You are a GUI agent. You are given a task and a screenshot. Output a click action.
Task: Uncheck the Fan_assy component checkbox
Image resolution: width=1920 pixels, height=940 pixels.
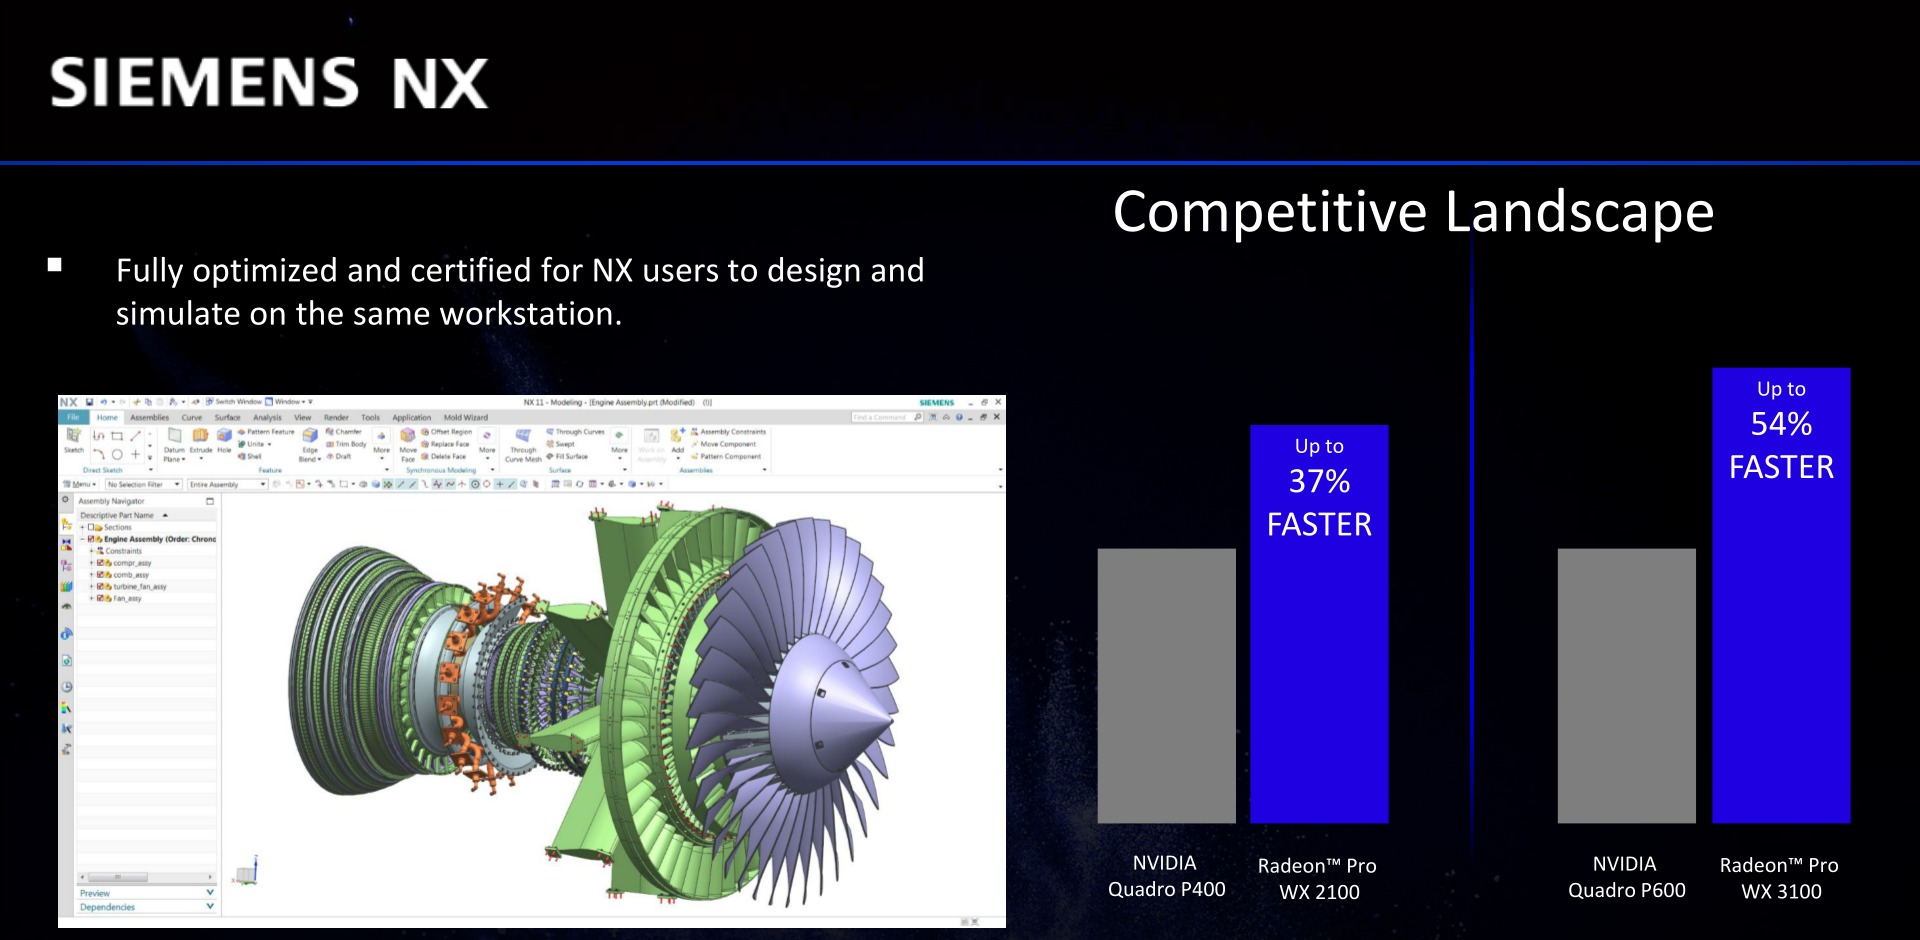(100, 598)
